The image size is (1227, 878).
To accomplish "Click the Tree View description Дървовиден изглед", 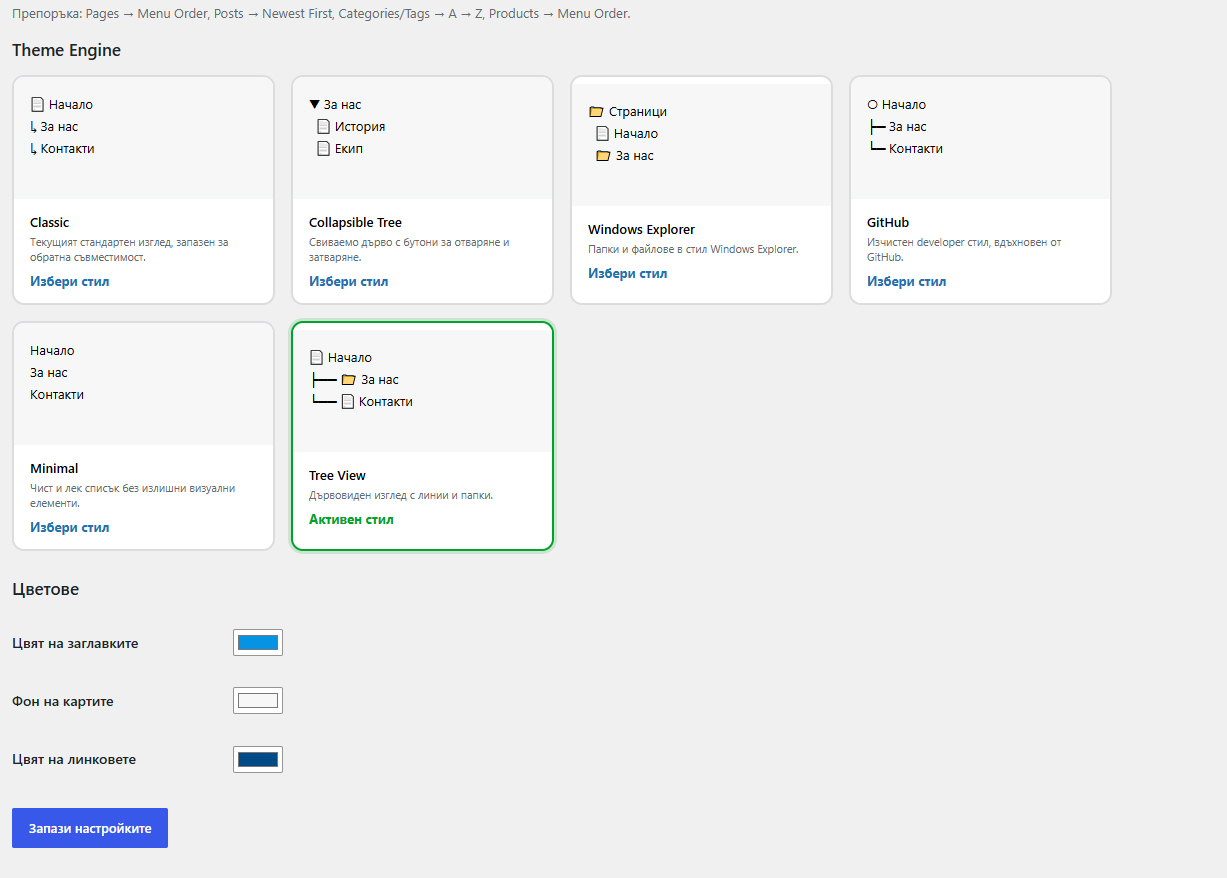I will click(401, 495).
